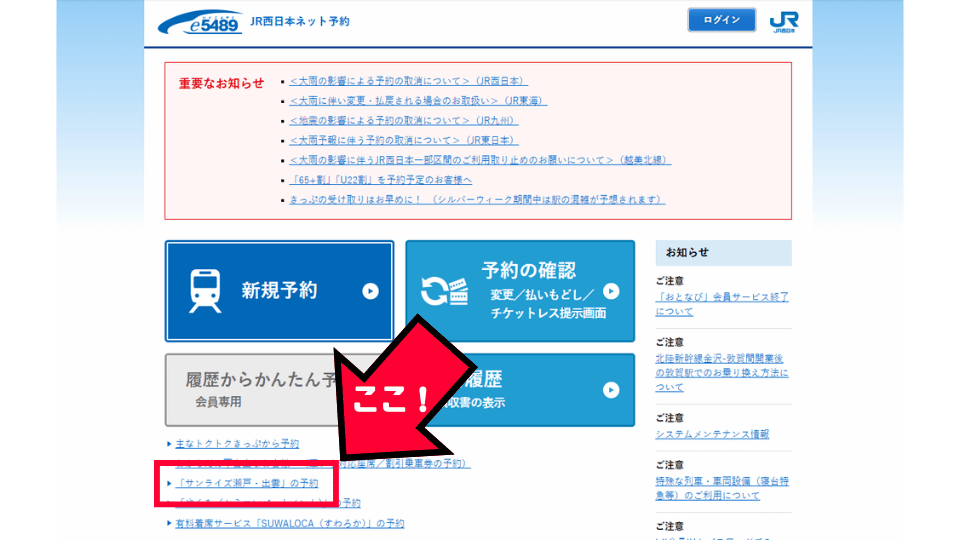Image resolution: width=960 pixels, height=540 pixels.
Task: Open link 大雨の影響による予約の取消について (JR西日本)
Action: point(408,81)
